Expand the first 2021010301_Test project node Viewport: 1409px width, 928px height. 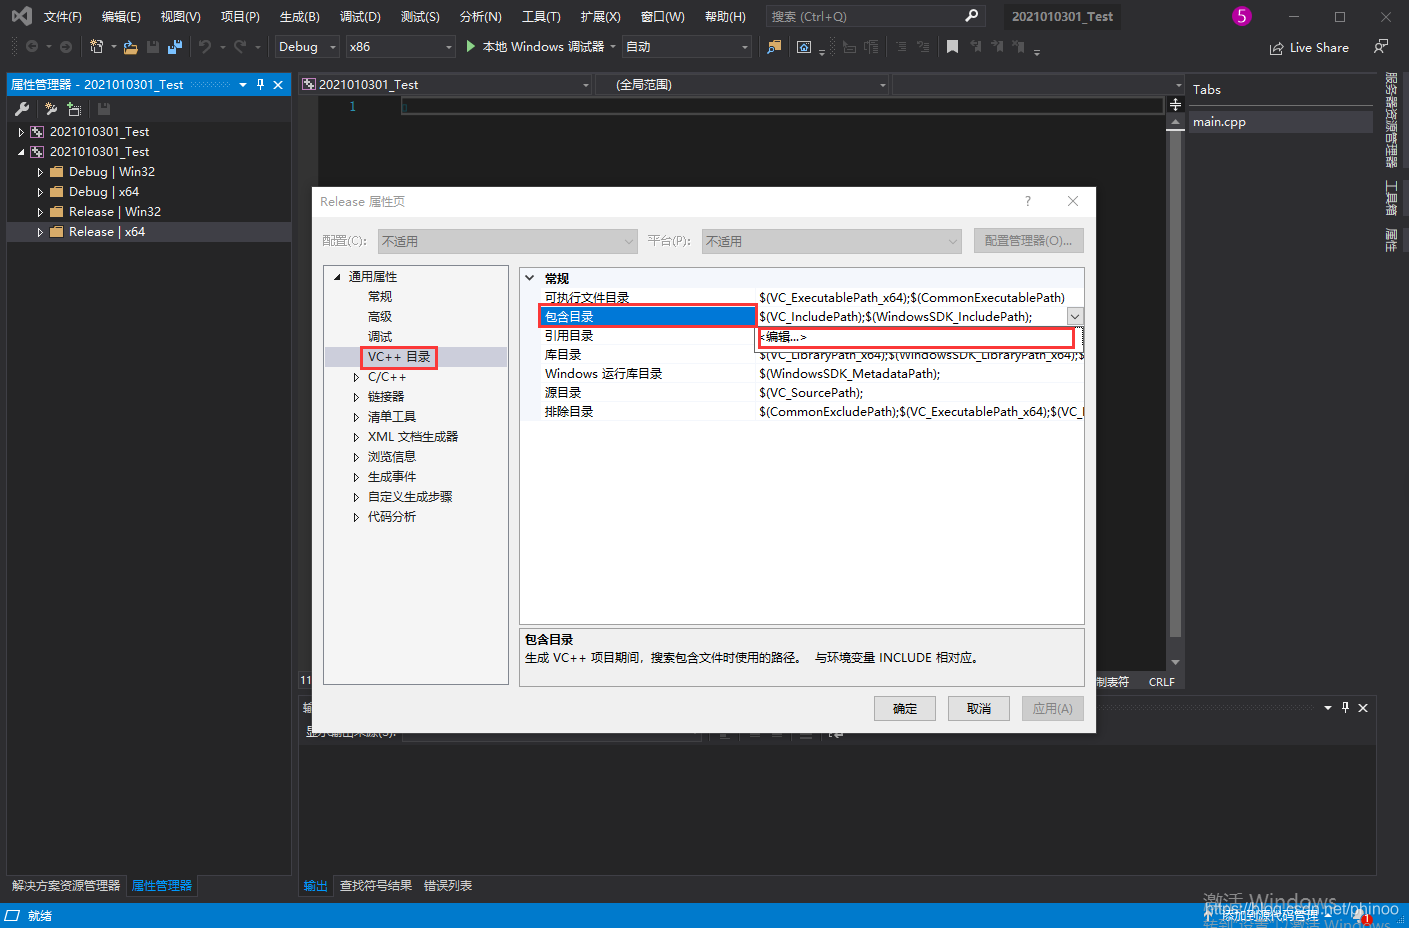21,132
